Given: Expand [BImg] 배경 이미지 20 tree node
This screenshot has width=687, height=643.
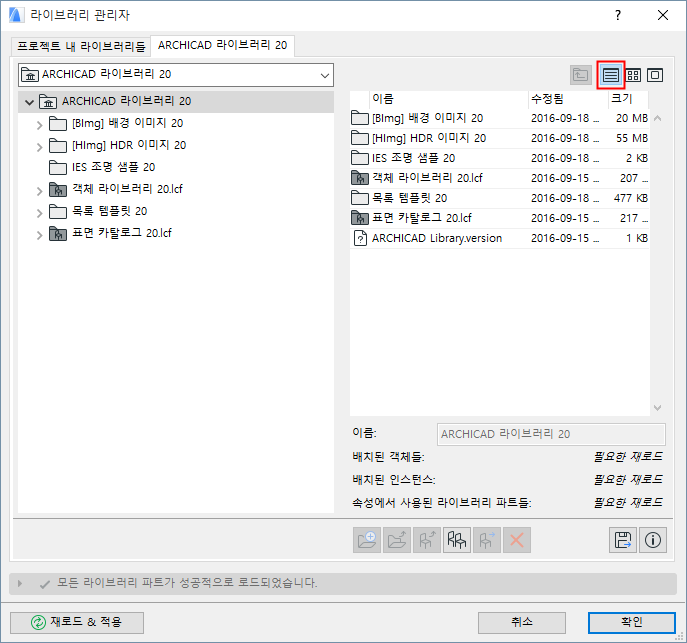Looking at the screenshot, I should pyautogui.click(x=39, y=125).
